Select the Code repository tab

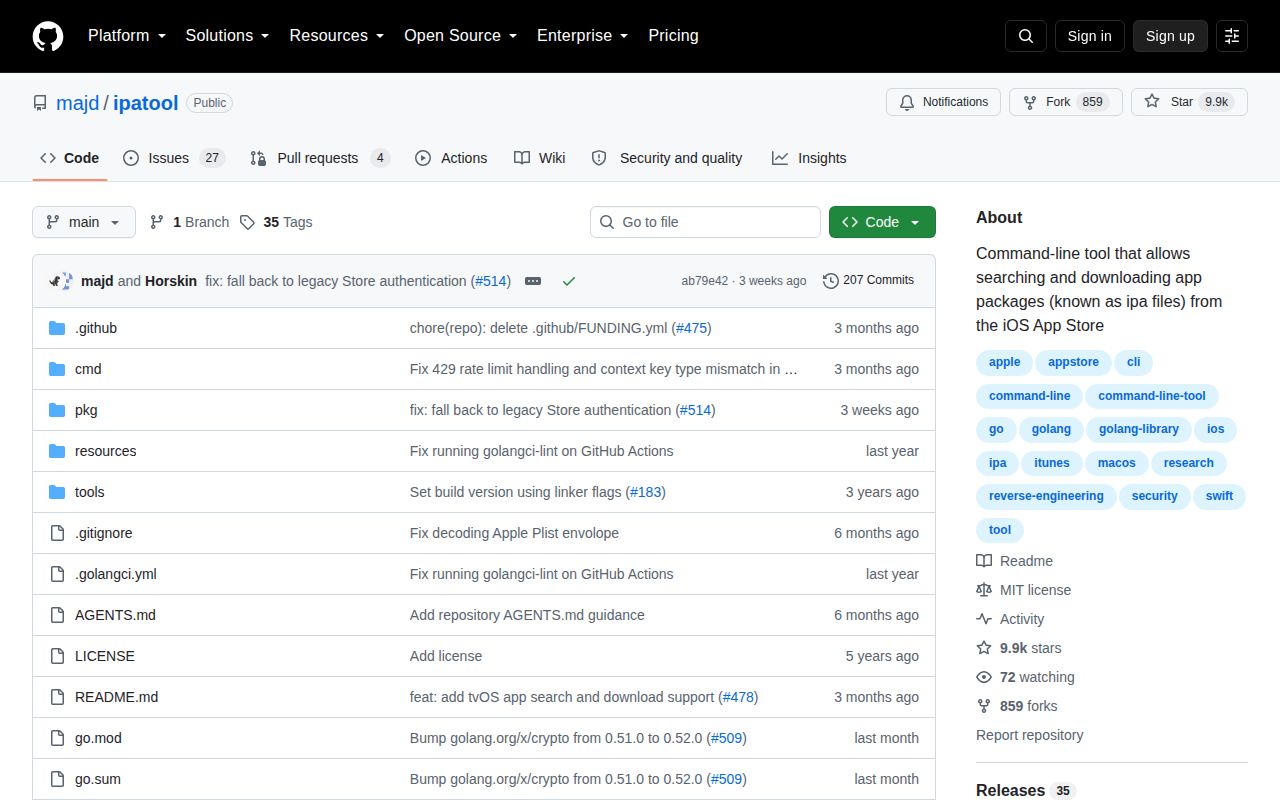point(70,158)
